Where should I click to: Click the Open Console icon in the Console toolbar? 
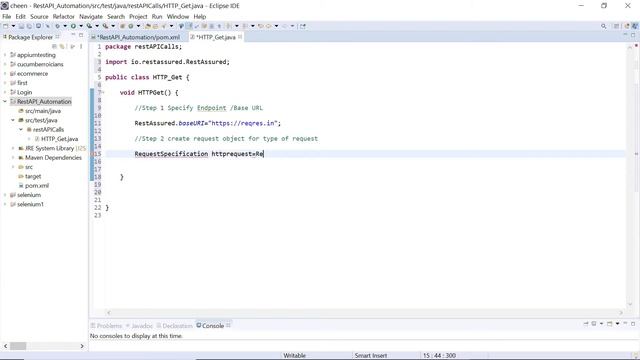[609, 323]
